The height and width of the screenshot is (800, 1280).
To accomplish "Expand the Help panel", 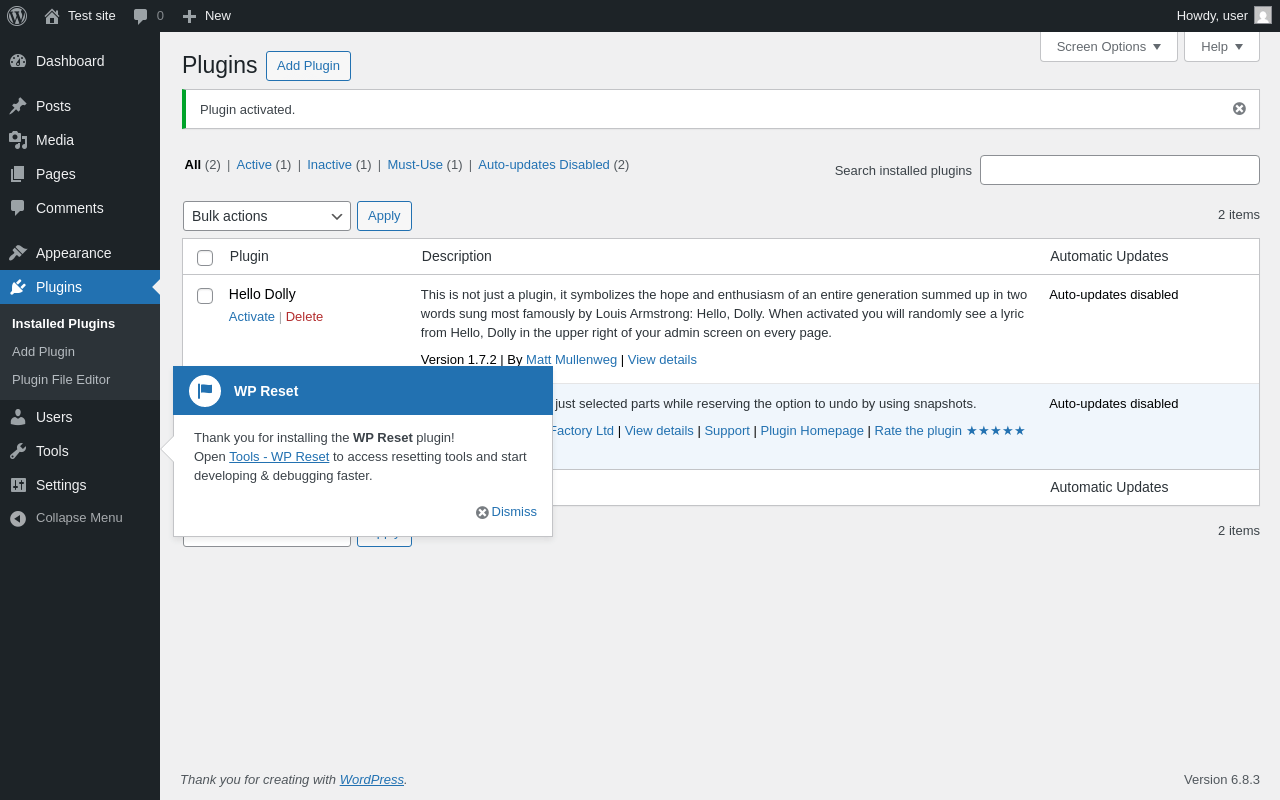I will point(1222,46).
